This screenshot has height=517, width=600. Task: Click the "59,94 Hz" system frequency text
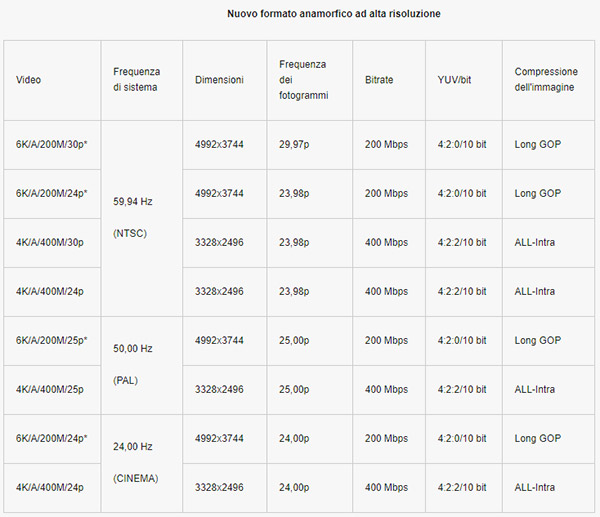134,199
